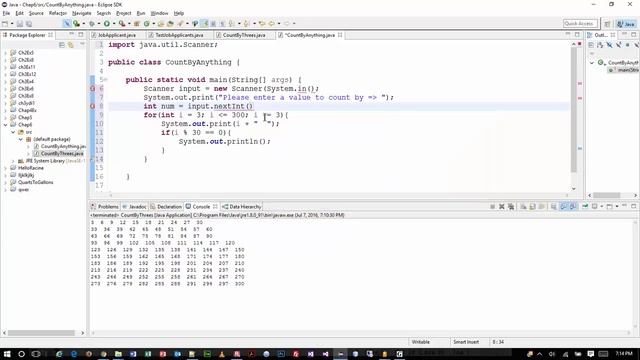Click Back to previous edit location arrow

pyautogui.click(x=262, y=24)
